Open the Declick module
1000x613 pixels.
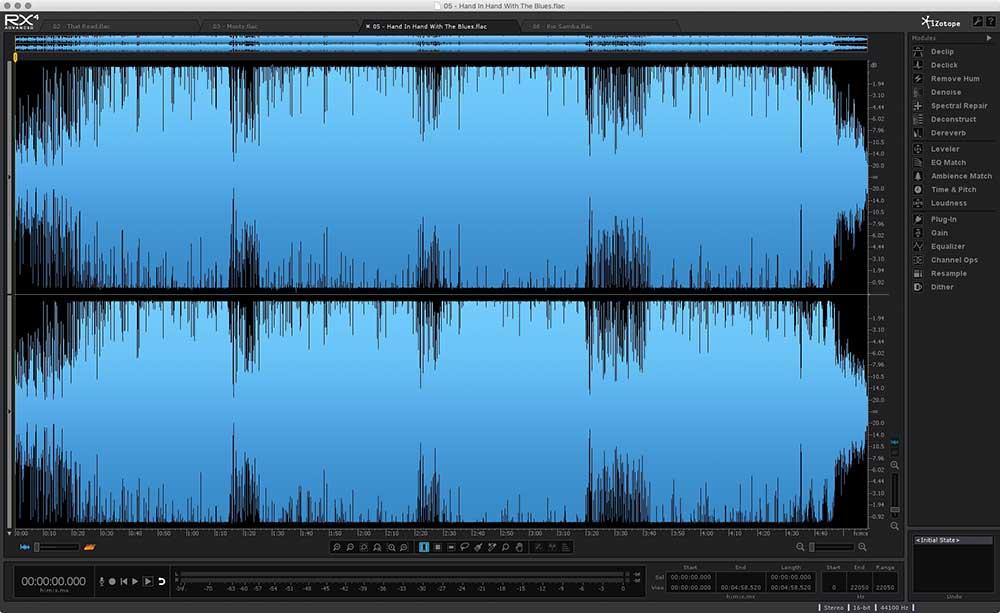944,65
